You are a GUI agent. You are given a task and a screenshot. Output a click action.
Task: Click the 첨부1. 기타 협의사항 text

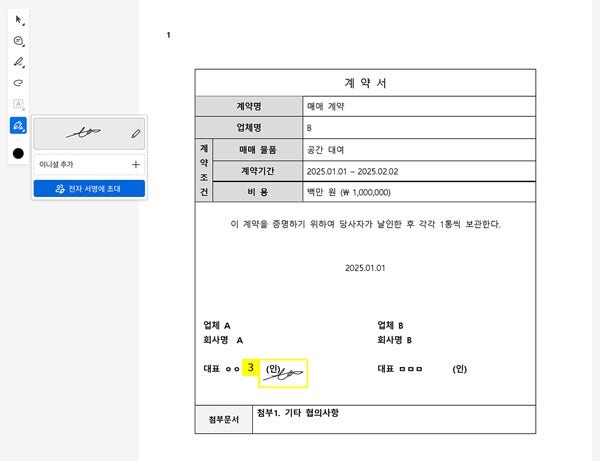pyautogui.click(x=298, y=413)
